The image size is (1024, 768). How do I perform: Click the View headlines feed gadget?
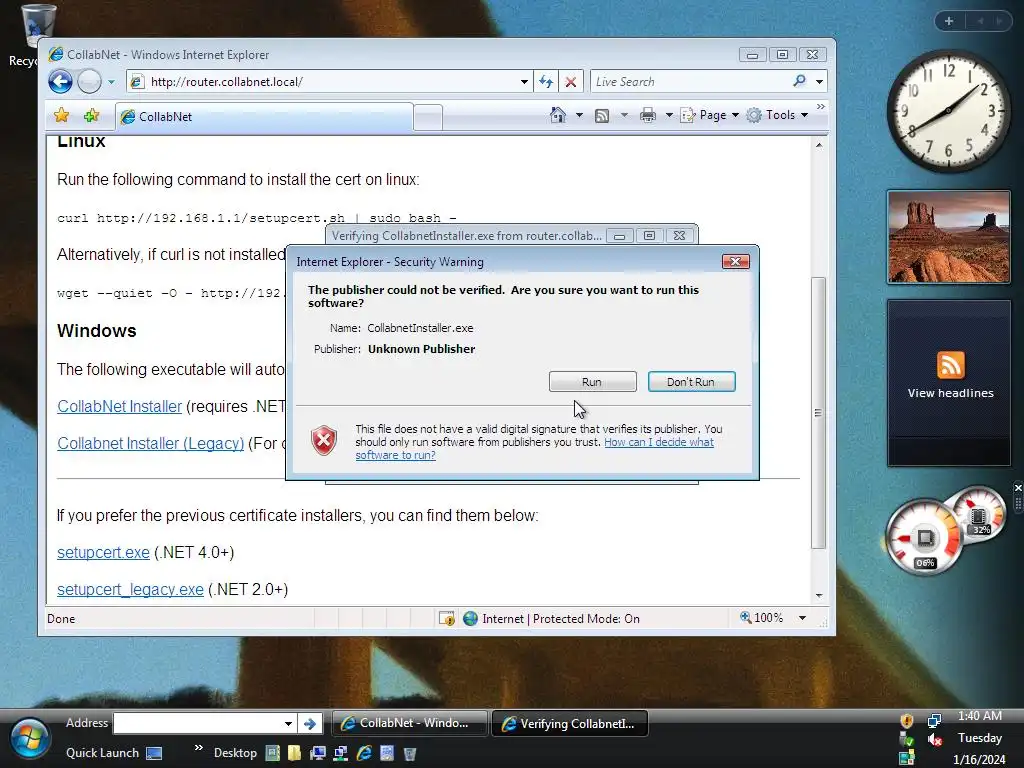click(950, 383)
